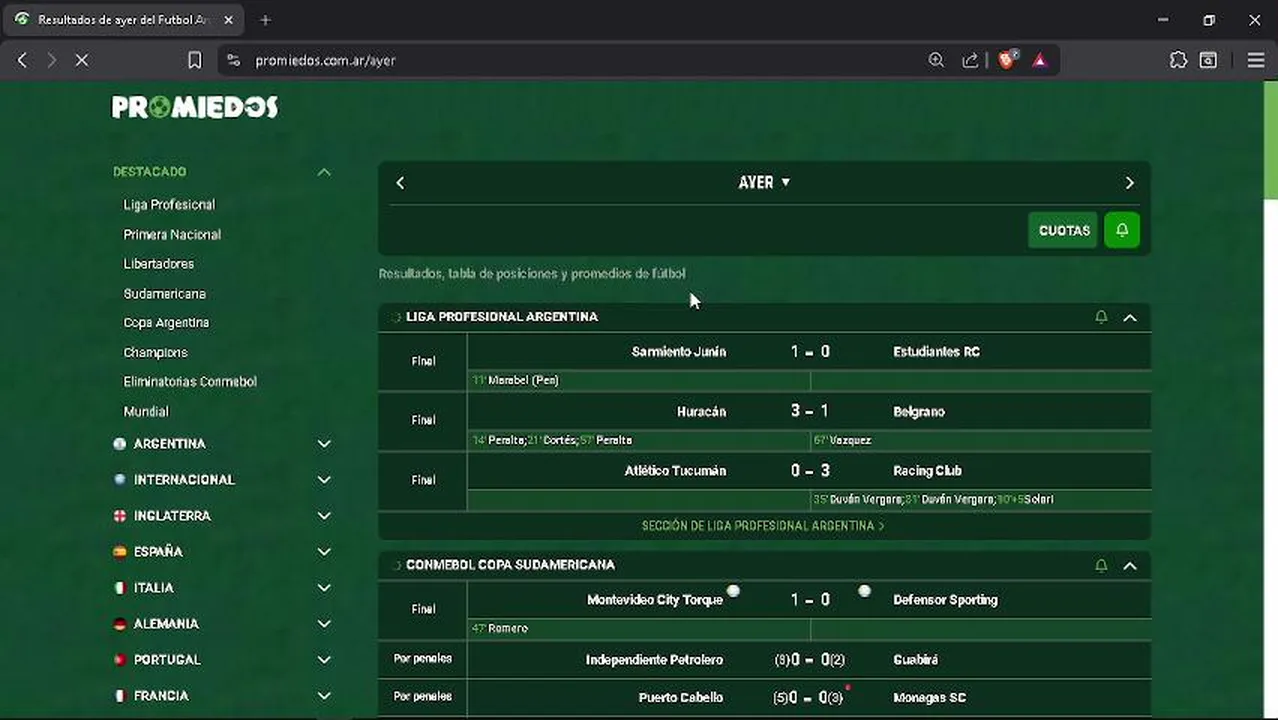
Task: Click Alemania flag icon in sidebar
Action: pyautogui.click(x=120, y=624)
